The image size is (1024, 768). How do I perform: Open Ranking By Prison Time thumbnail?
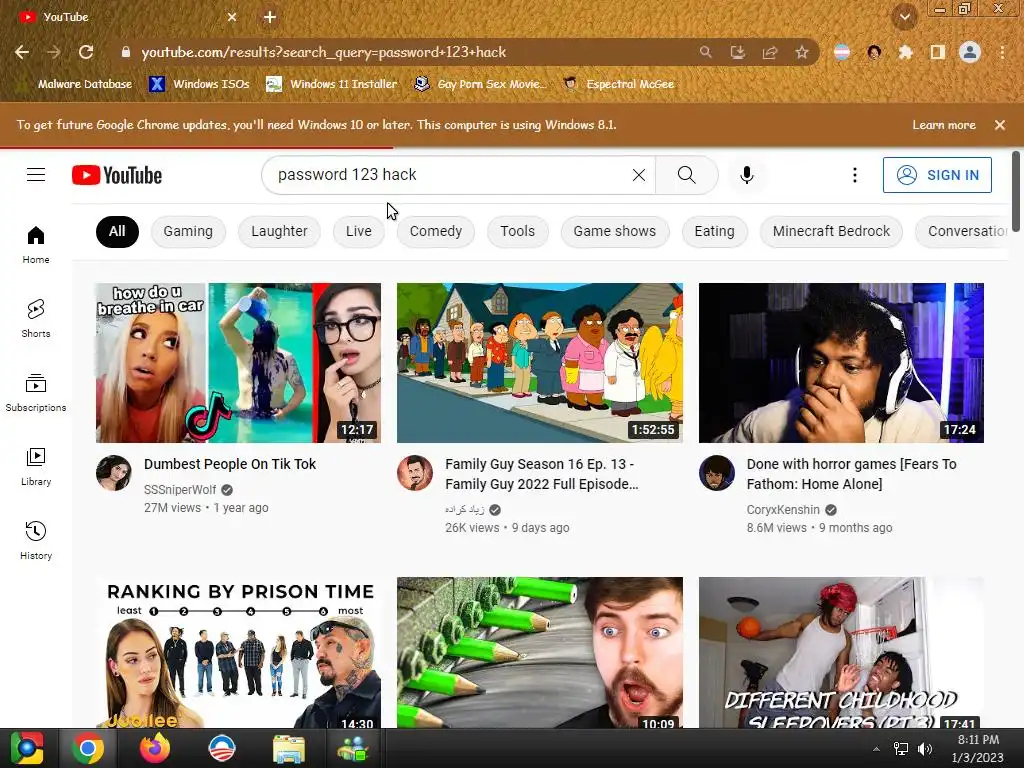point(238,652)
